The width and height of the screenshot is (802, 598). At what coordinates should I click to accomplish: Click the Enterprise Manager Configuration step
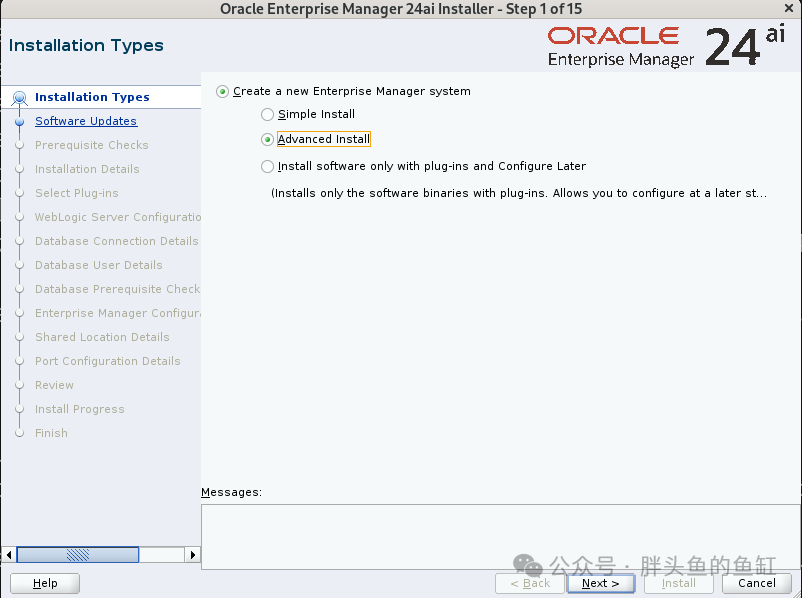(118, 314)
